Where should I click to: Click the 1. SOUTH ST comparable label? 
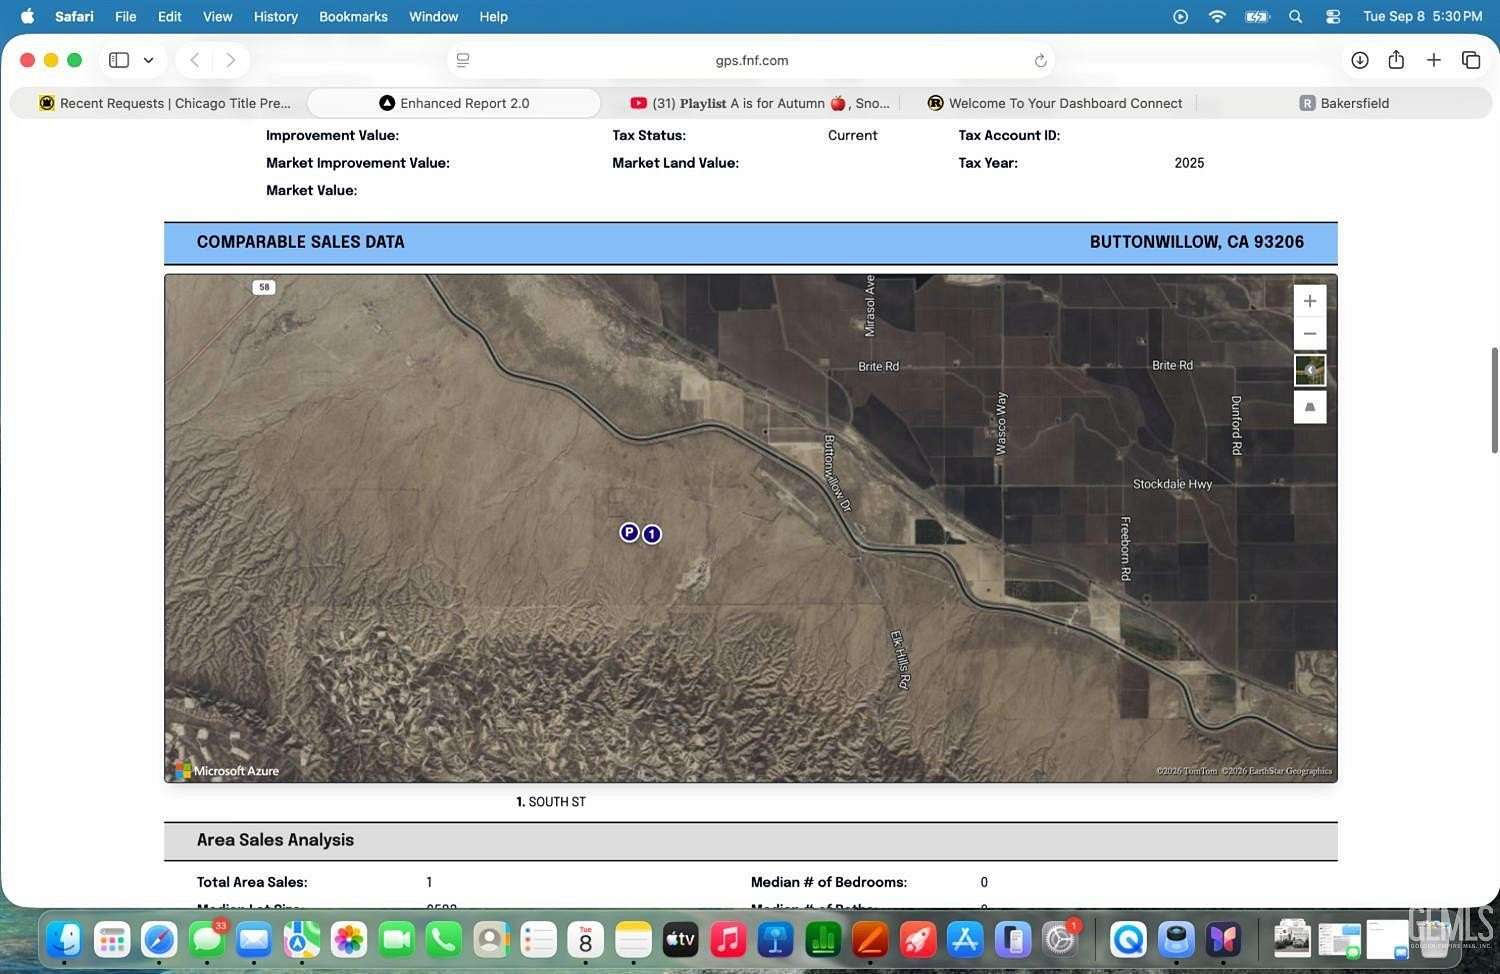click(551, 802)
